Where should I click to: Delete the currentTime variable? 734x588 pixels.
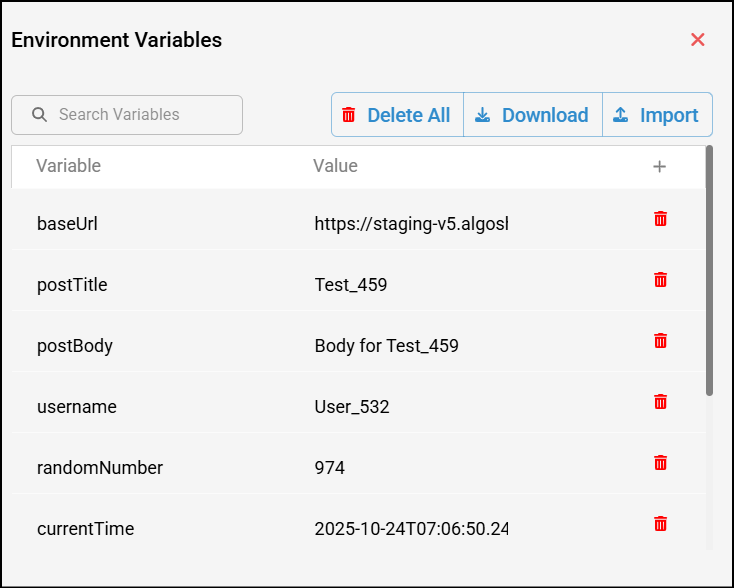[660, 524]
